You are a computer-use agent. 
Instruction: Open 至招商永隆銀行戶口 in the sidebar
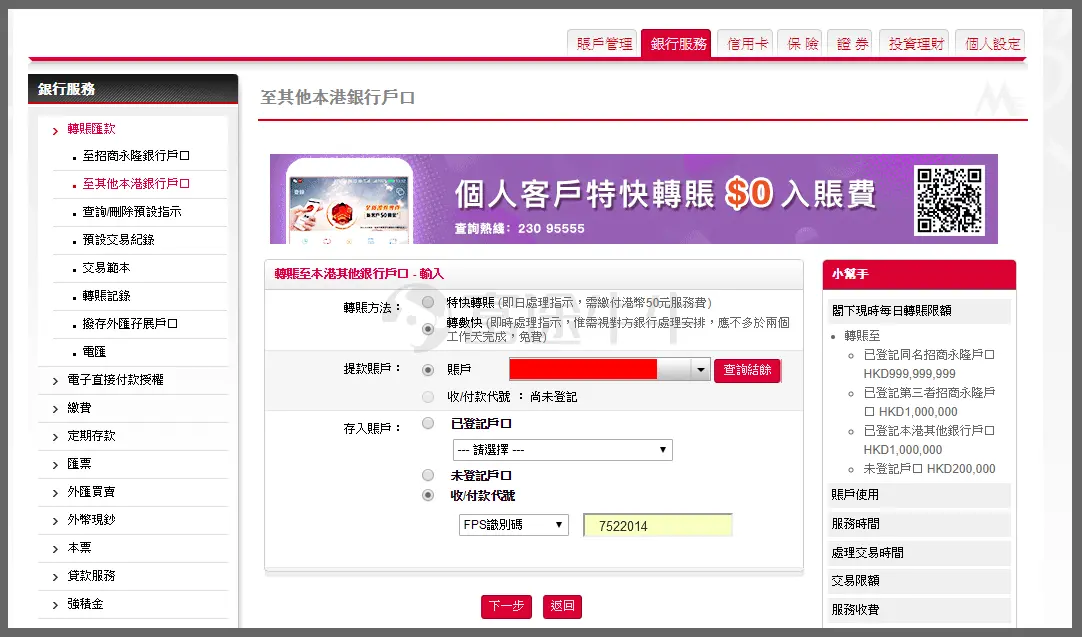pos(136,156)
